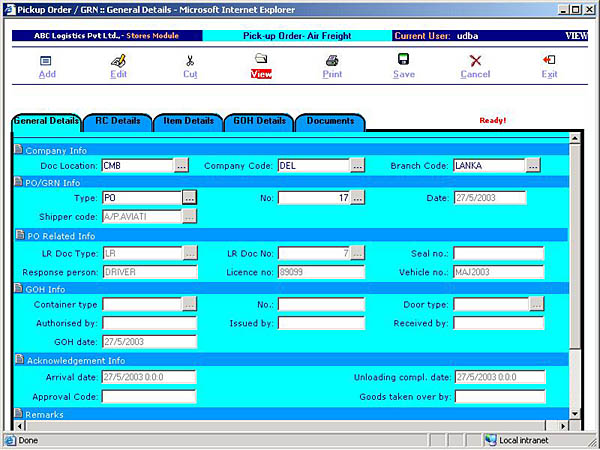Click the Save toolbar icon
The width and height of the screenshot is (600, 450).
tap(404, 61)
